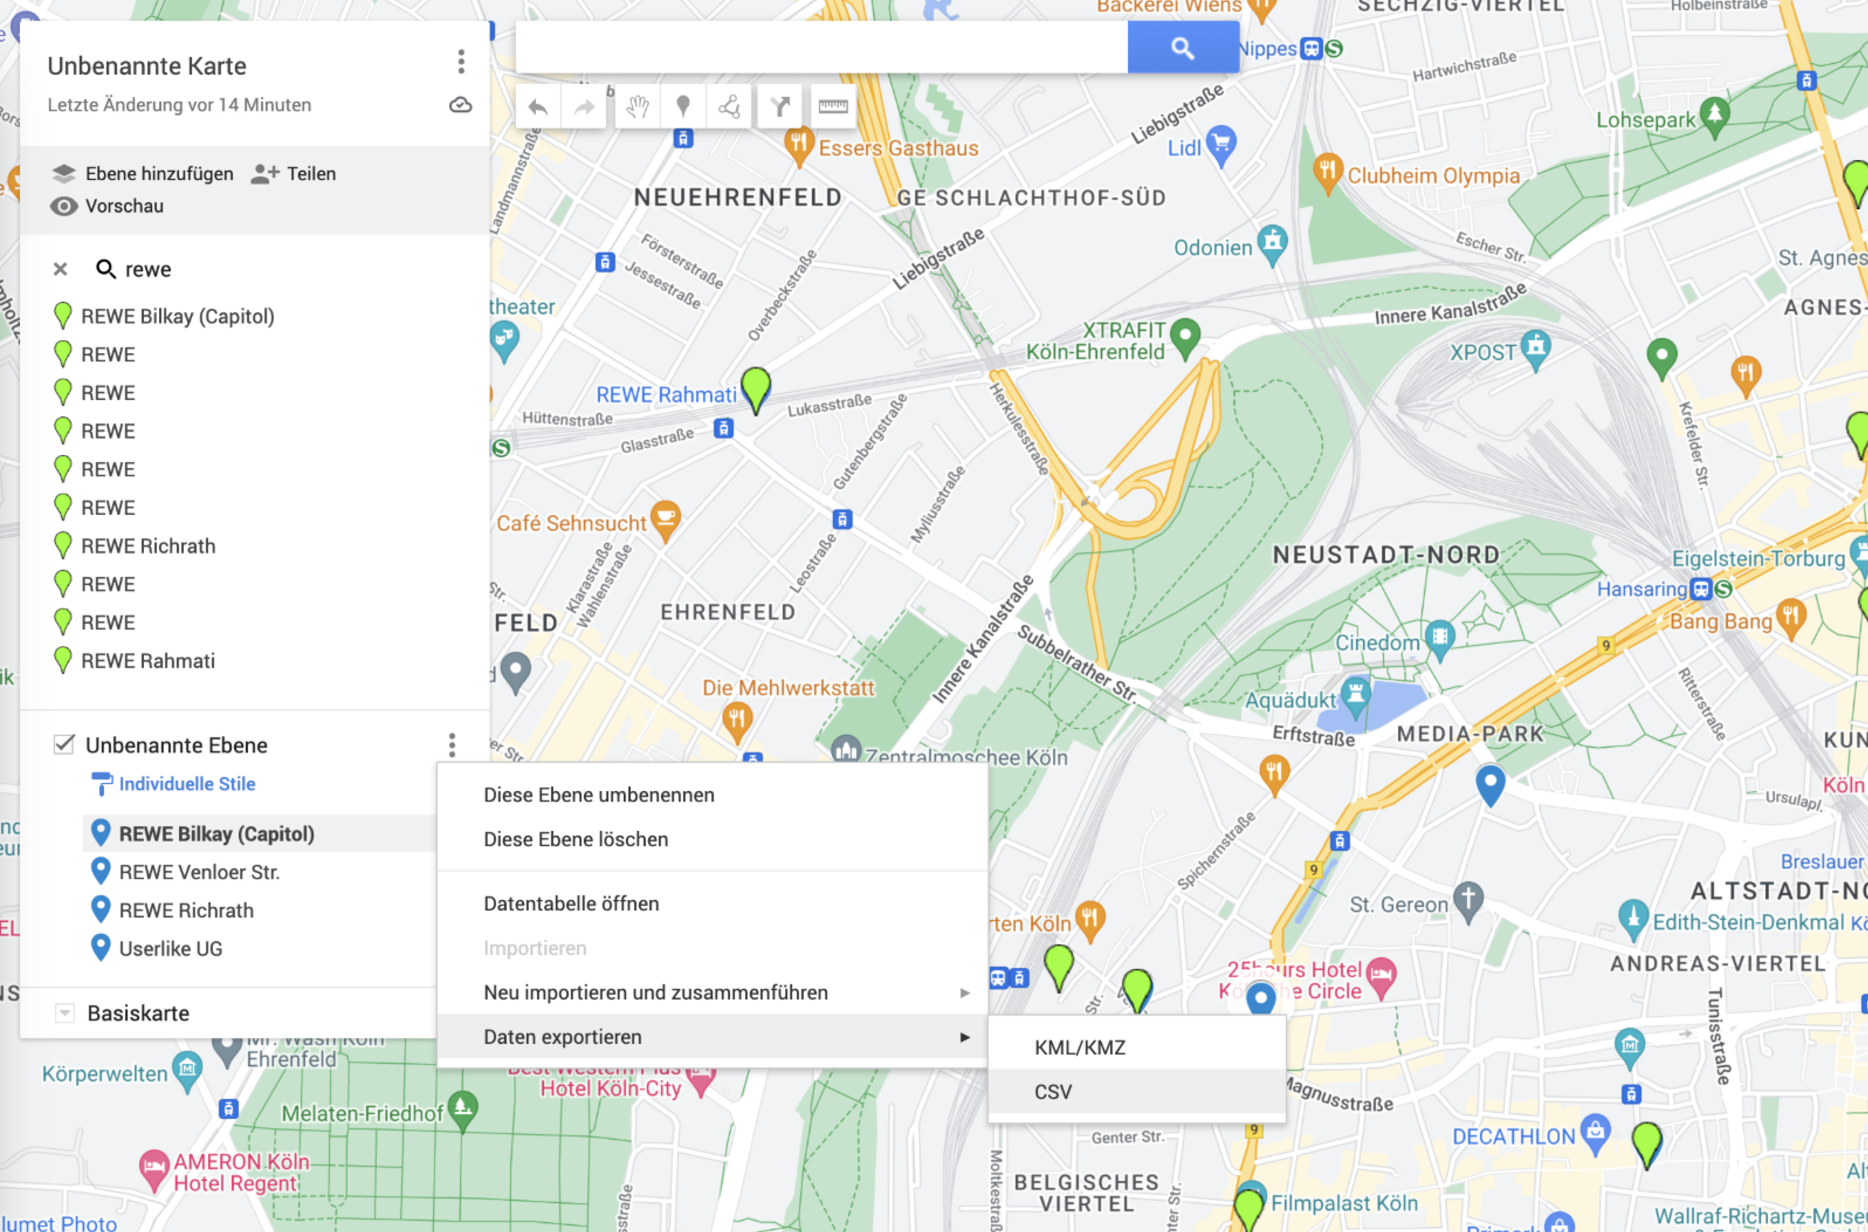Select the Measure distances ruler tool
This screenshot has height=1232, width=1868.
[x=833, y=107]
